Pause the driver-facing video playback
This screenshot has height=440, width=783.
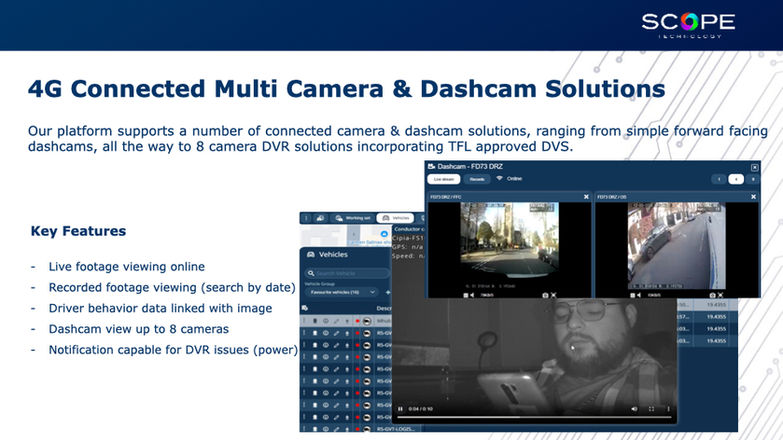400,409
